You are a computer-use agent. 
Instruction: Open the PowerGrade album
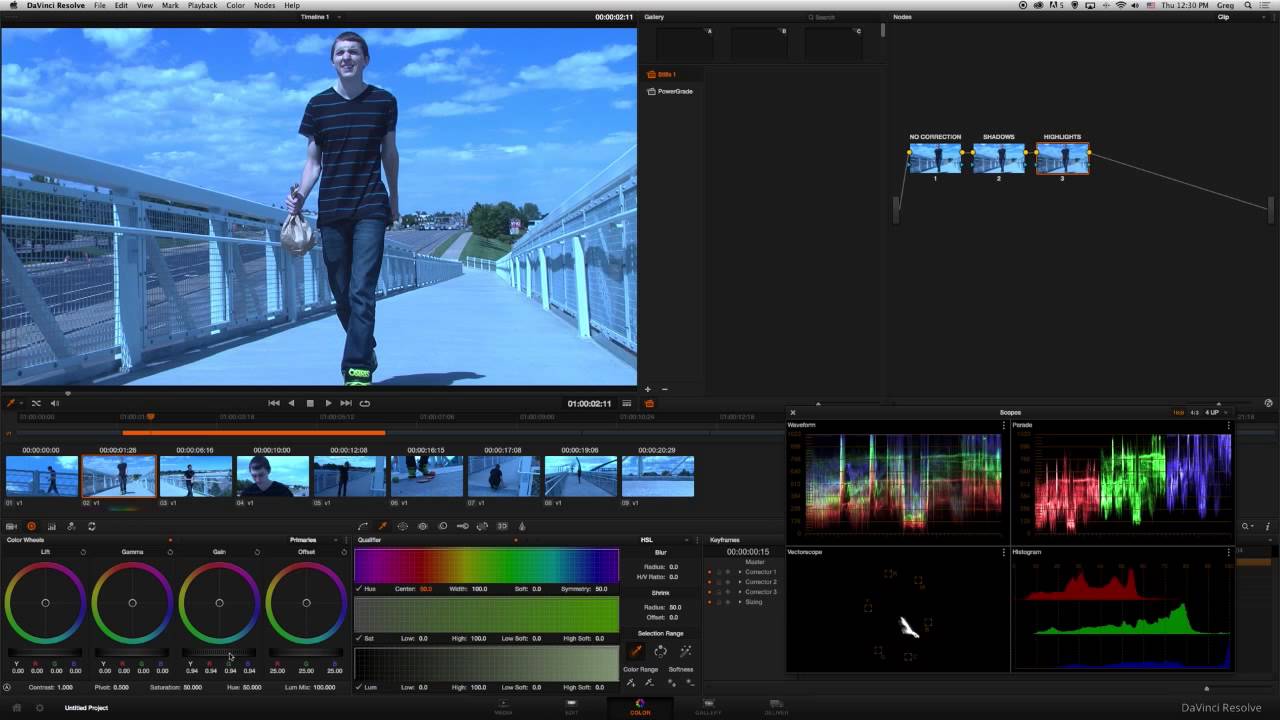click(x=670, y=91)
